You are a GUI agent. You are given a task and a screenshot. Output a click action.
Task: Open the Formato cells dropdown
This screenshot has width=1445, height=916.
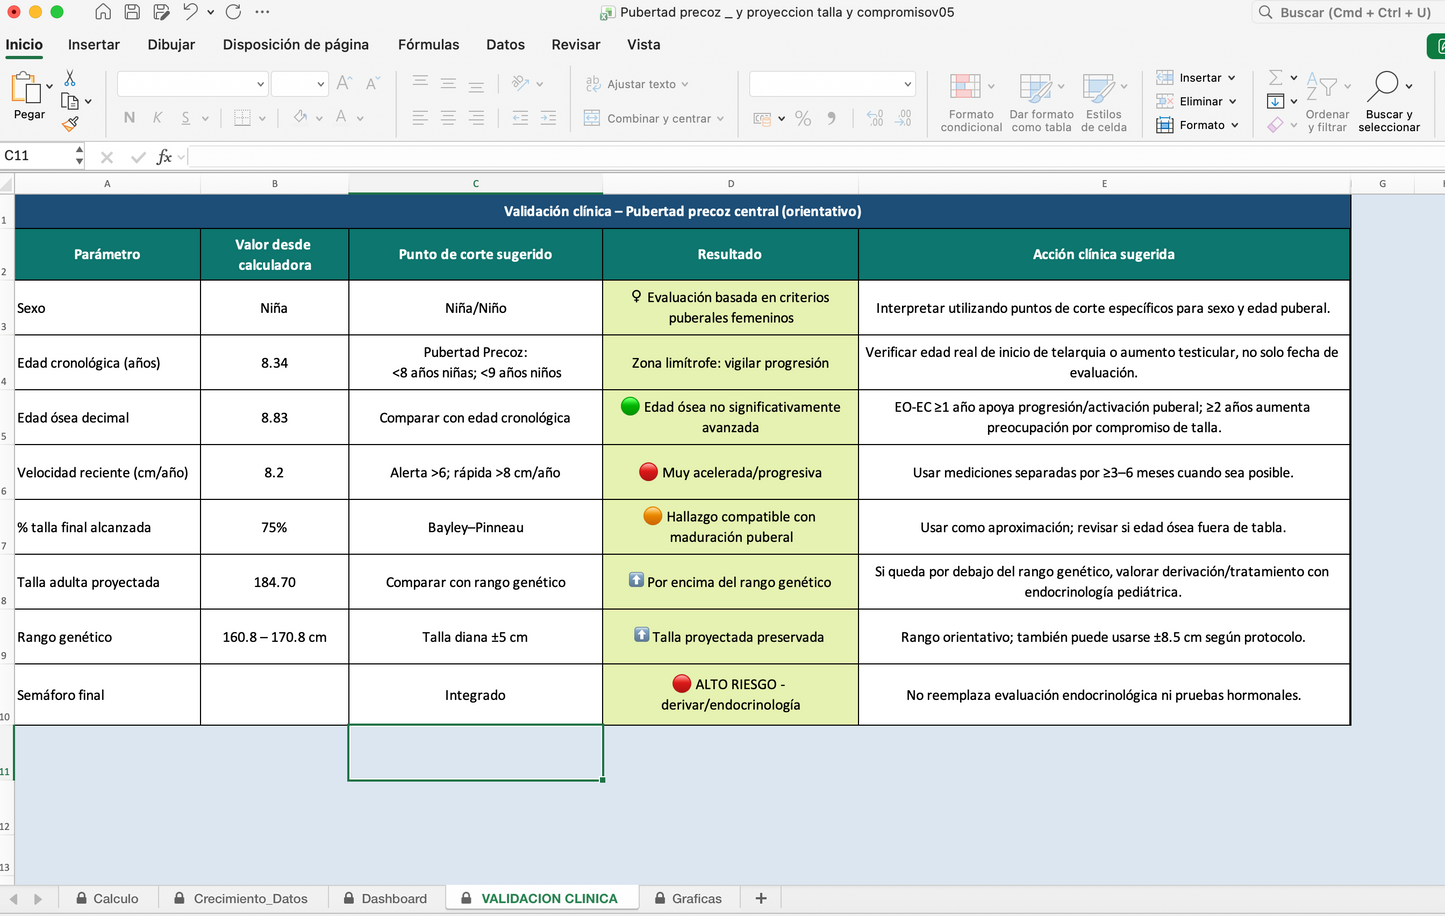point(1197,125)
